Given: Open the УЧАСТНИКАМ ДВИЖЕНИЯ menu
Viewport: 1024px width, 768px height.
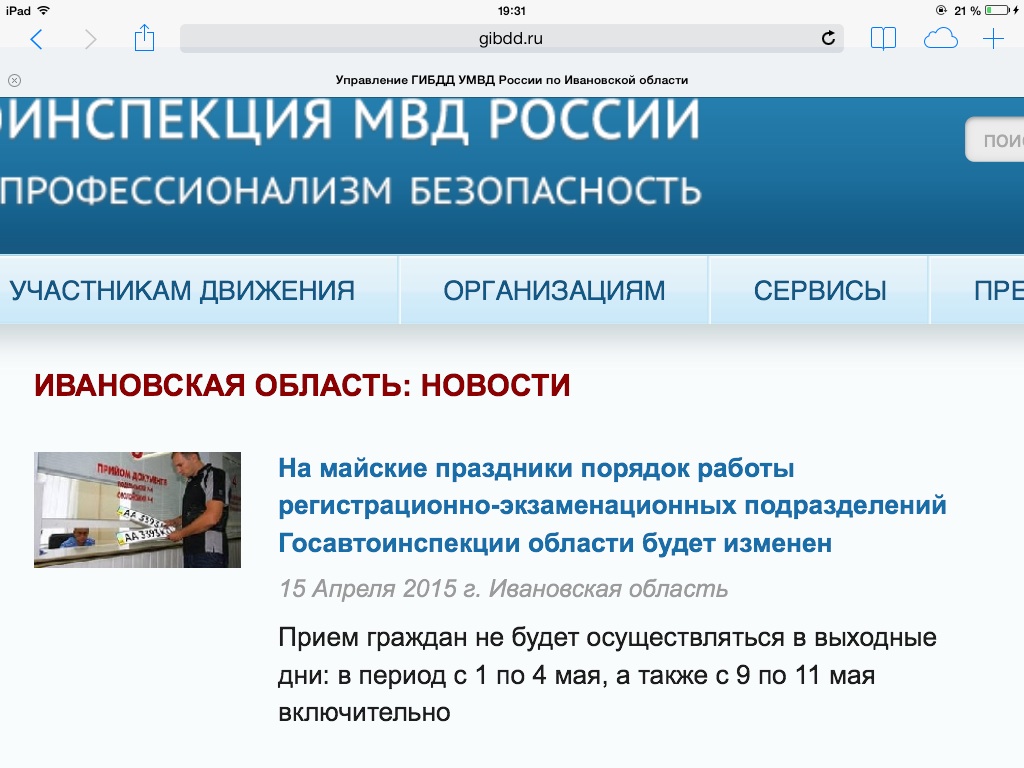Looking at the screenshot, I should tap(182, 291).
